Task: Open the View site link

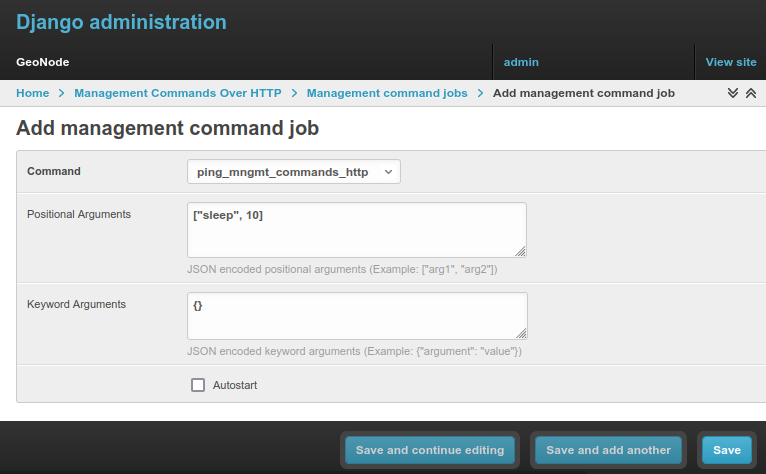Action: [731, 62]
